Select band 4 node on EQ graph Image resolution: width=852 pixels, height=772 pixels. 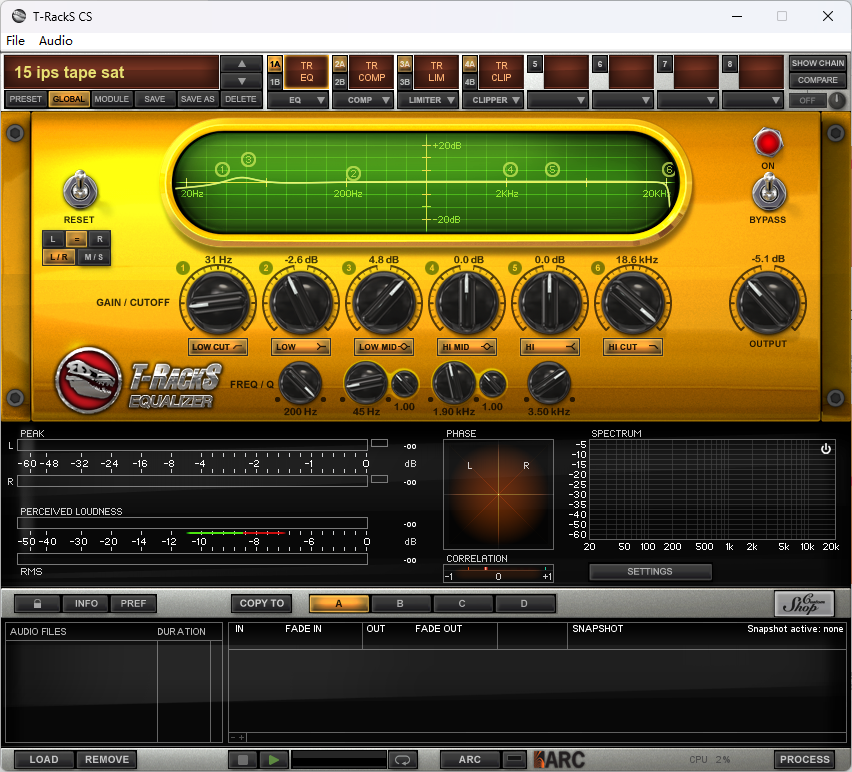coord(510,170)
